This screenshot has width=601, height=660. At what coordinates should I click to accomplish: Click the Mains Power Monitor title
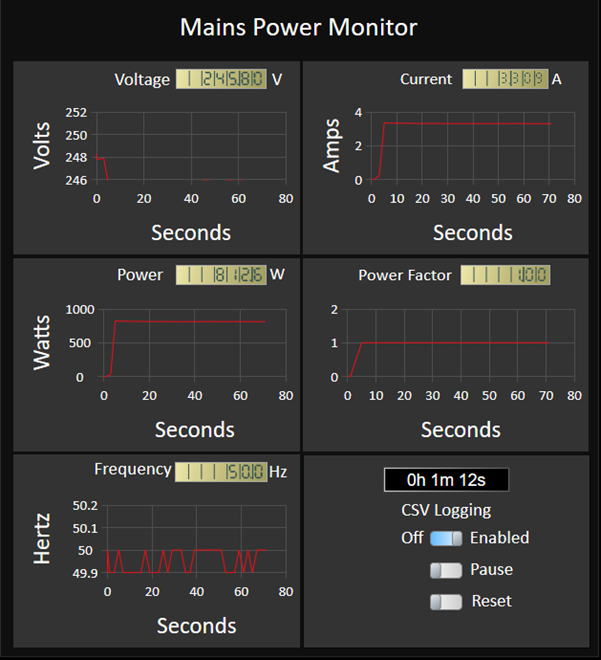[299, 28]
